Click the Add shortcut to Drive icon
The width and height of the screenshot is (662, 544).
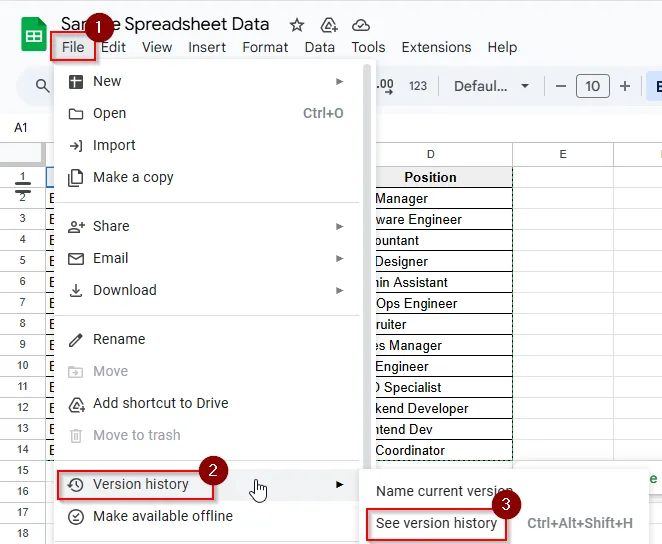(76, 404)
